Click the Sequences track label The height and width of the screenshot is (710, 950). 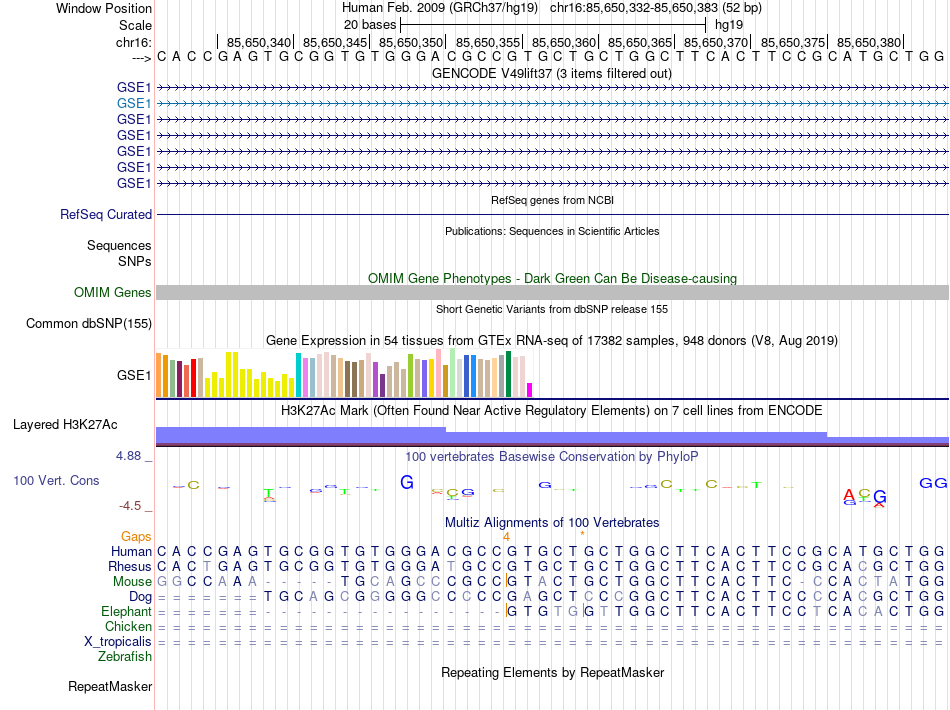coord(119,245)
